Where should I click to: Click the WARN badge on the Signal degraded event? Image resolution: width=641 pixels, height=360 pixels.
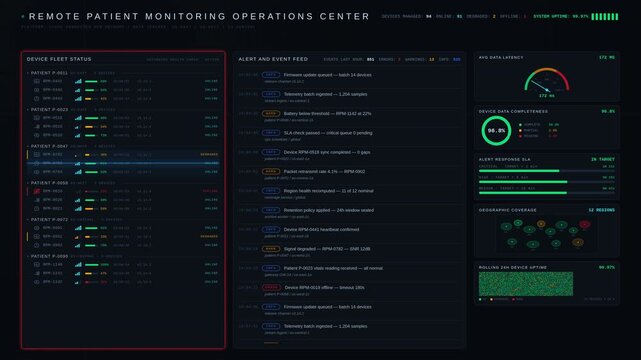[x=271, y=249]
